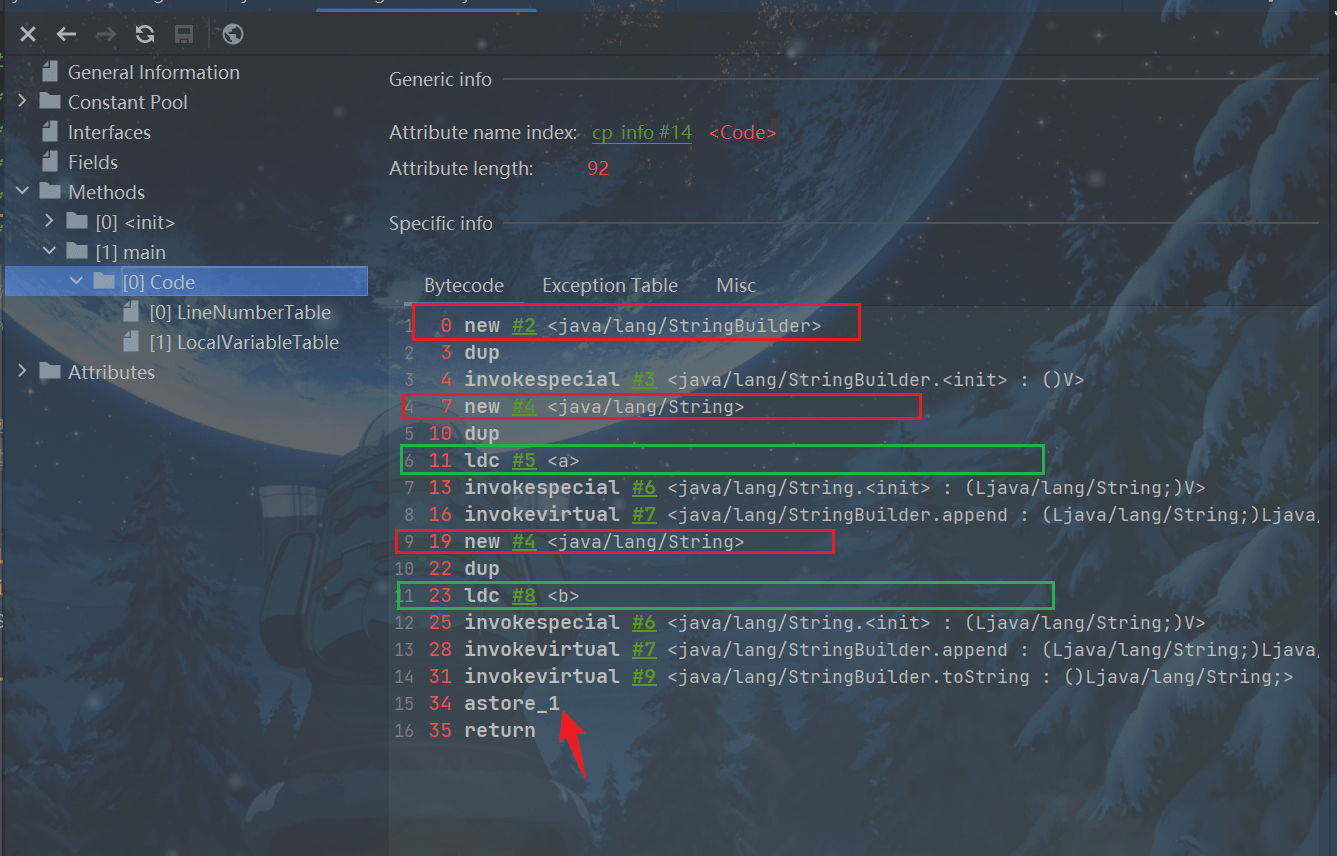Click the close X toolbar icon
Screen dimensions: 1337x856
pos(28,35)
